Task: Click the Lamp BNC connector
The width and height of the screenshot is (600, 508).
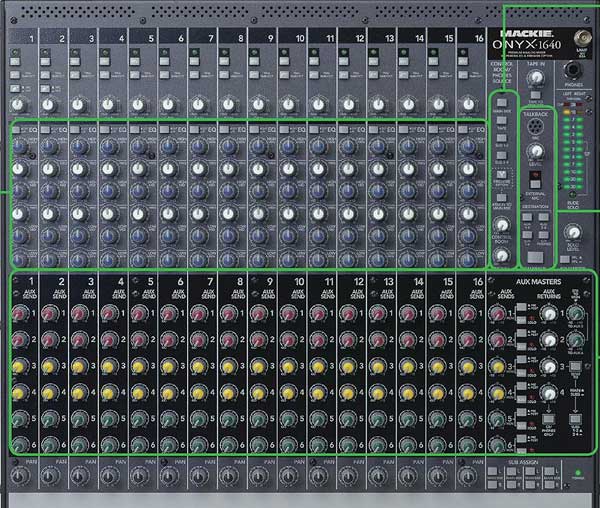Action: (x=582, y=38)
